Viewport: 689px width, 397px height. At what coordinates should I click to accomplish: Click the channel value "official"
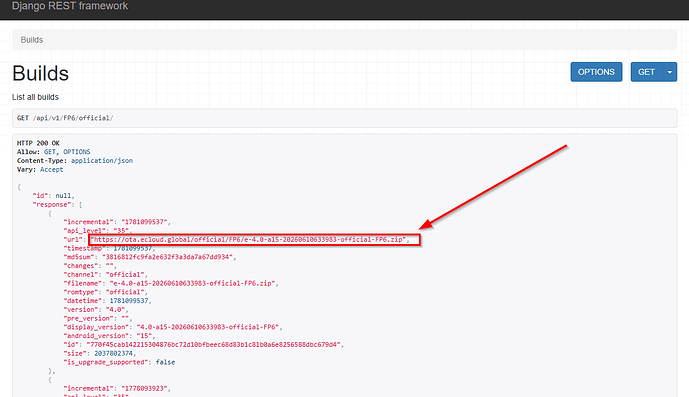click(x=125, y=274)
